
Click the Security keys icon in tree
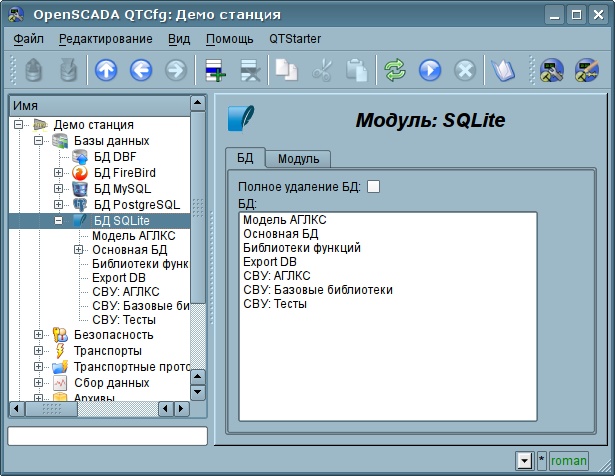[60, 335]
